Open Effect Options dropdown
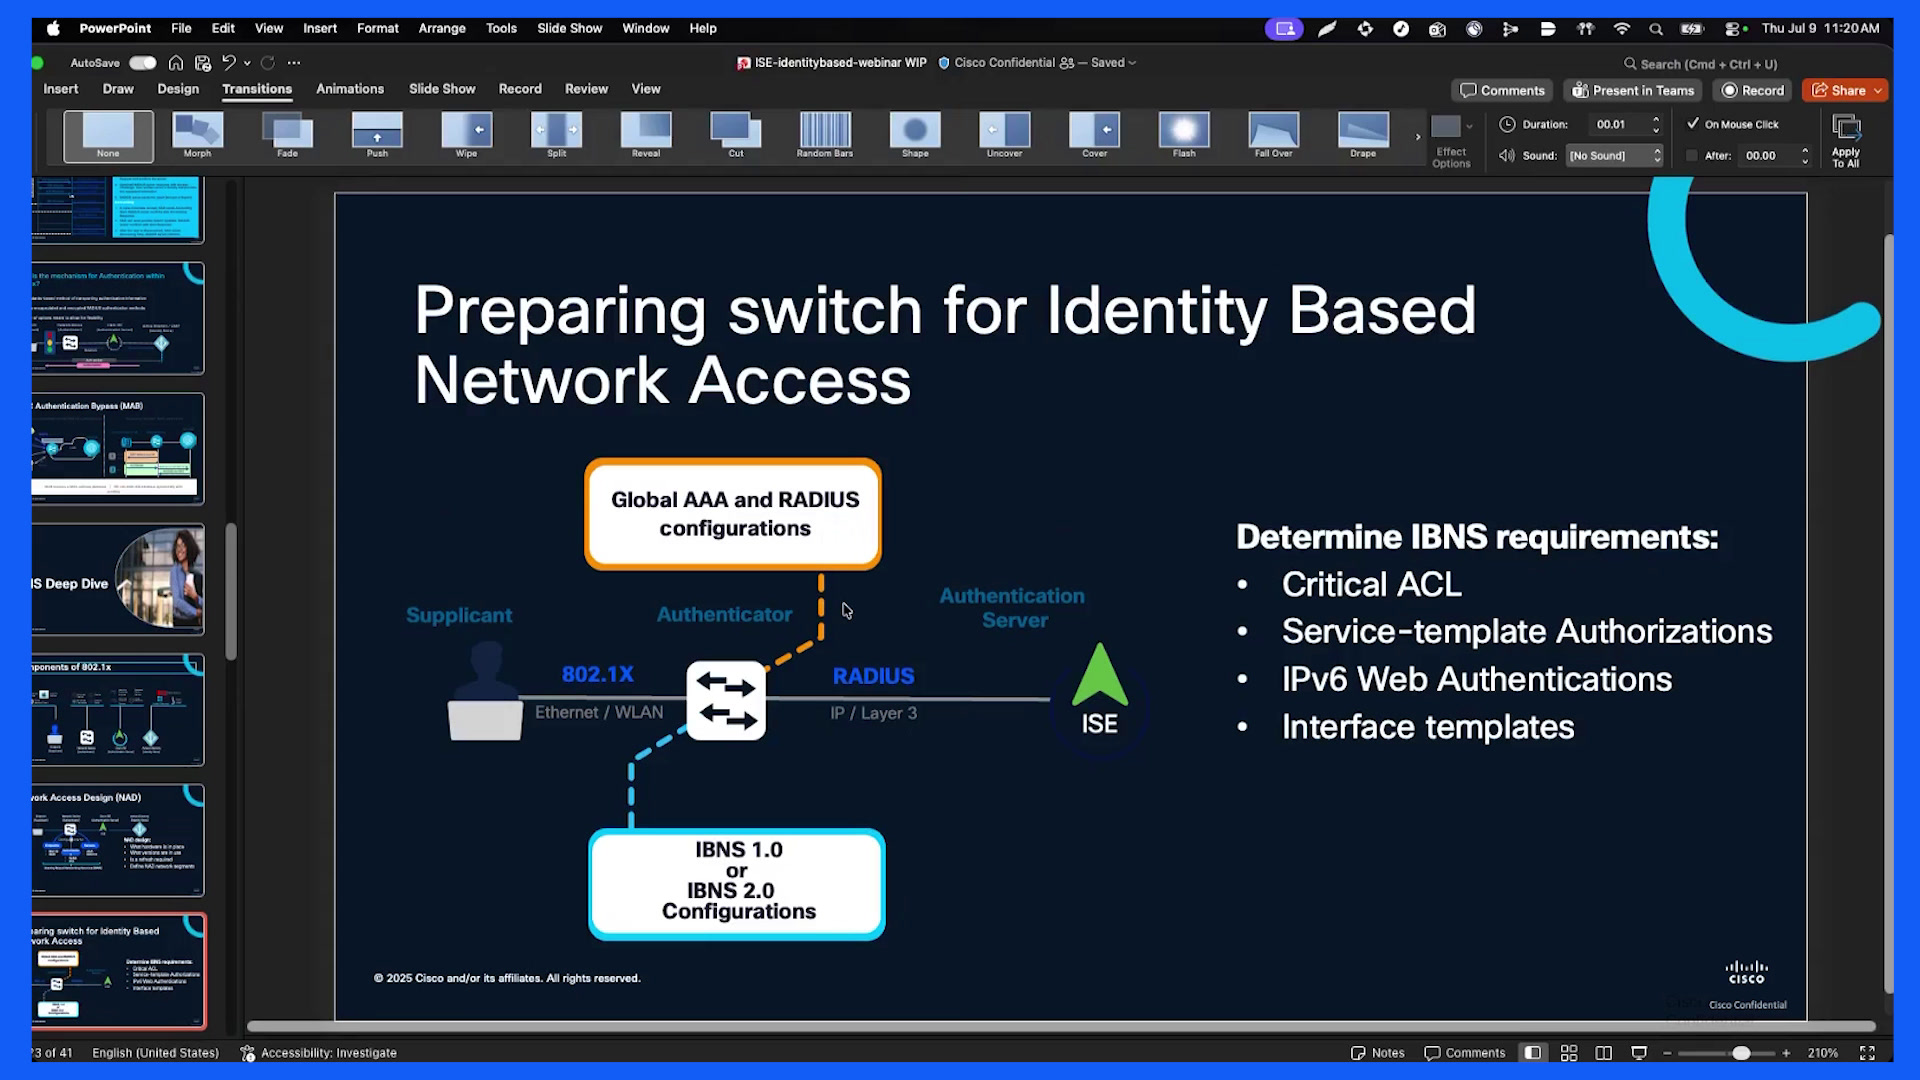The width and height of the screenshot is (1920, 1080). point(1451,141)
